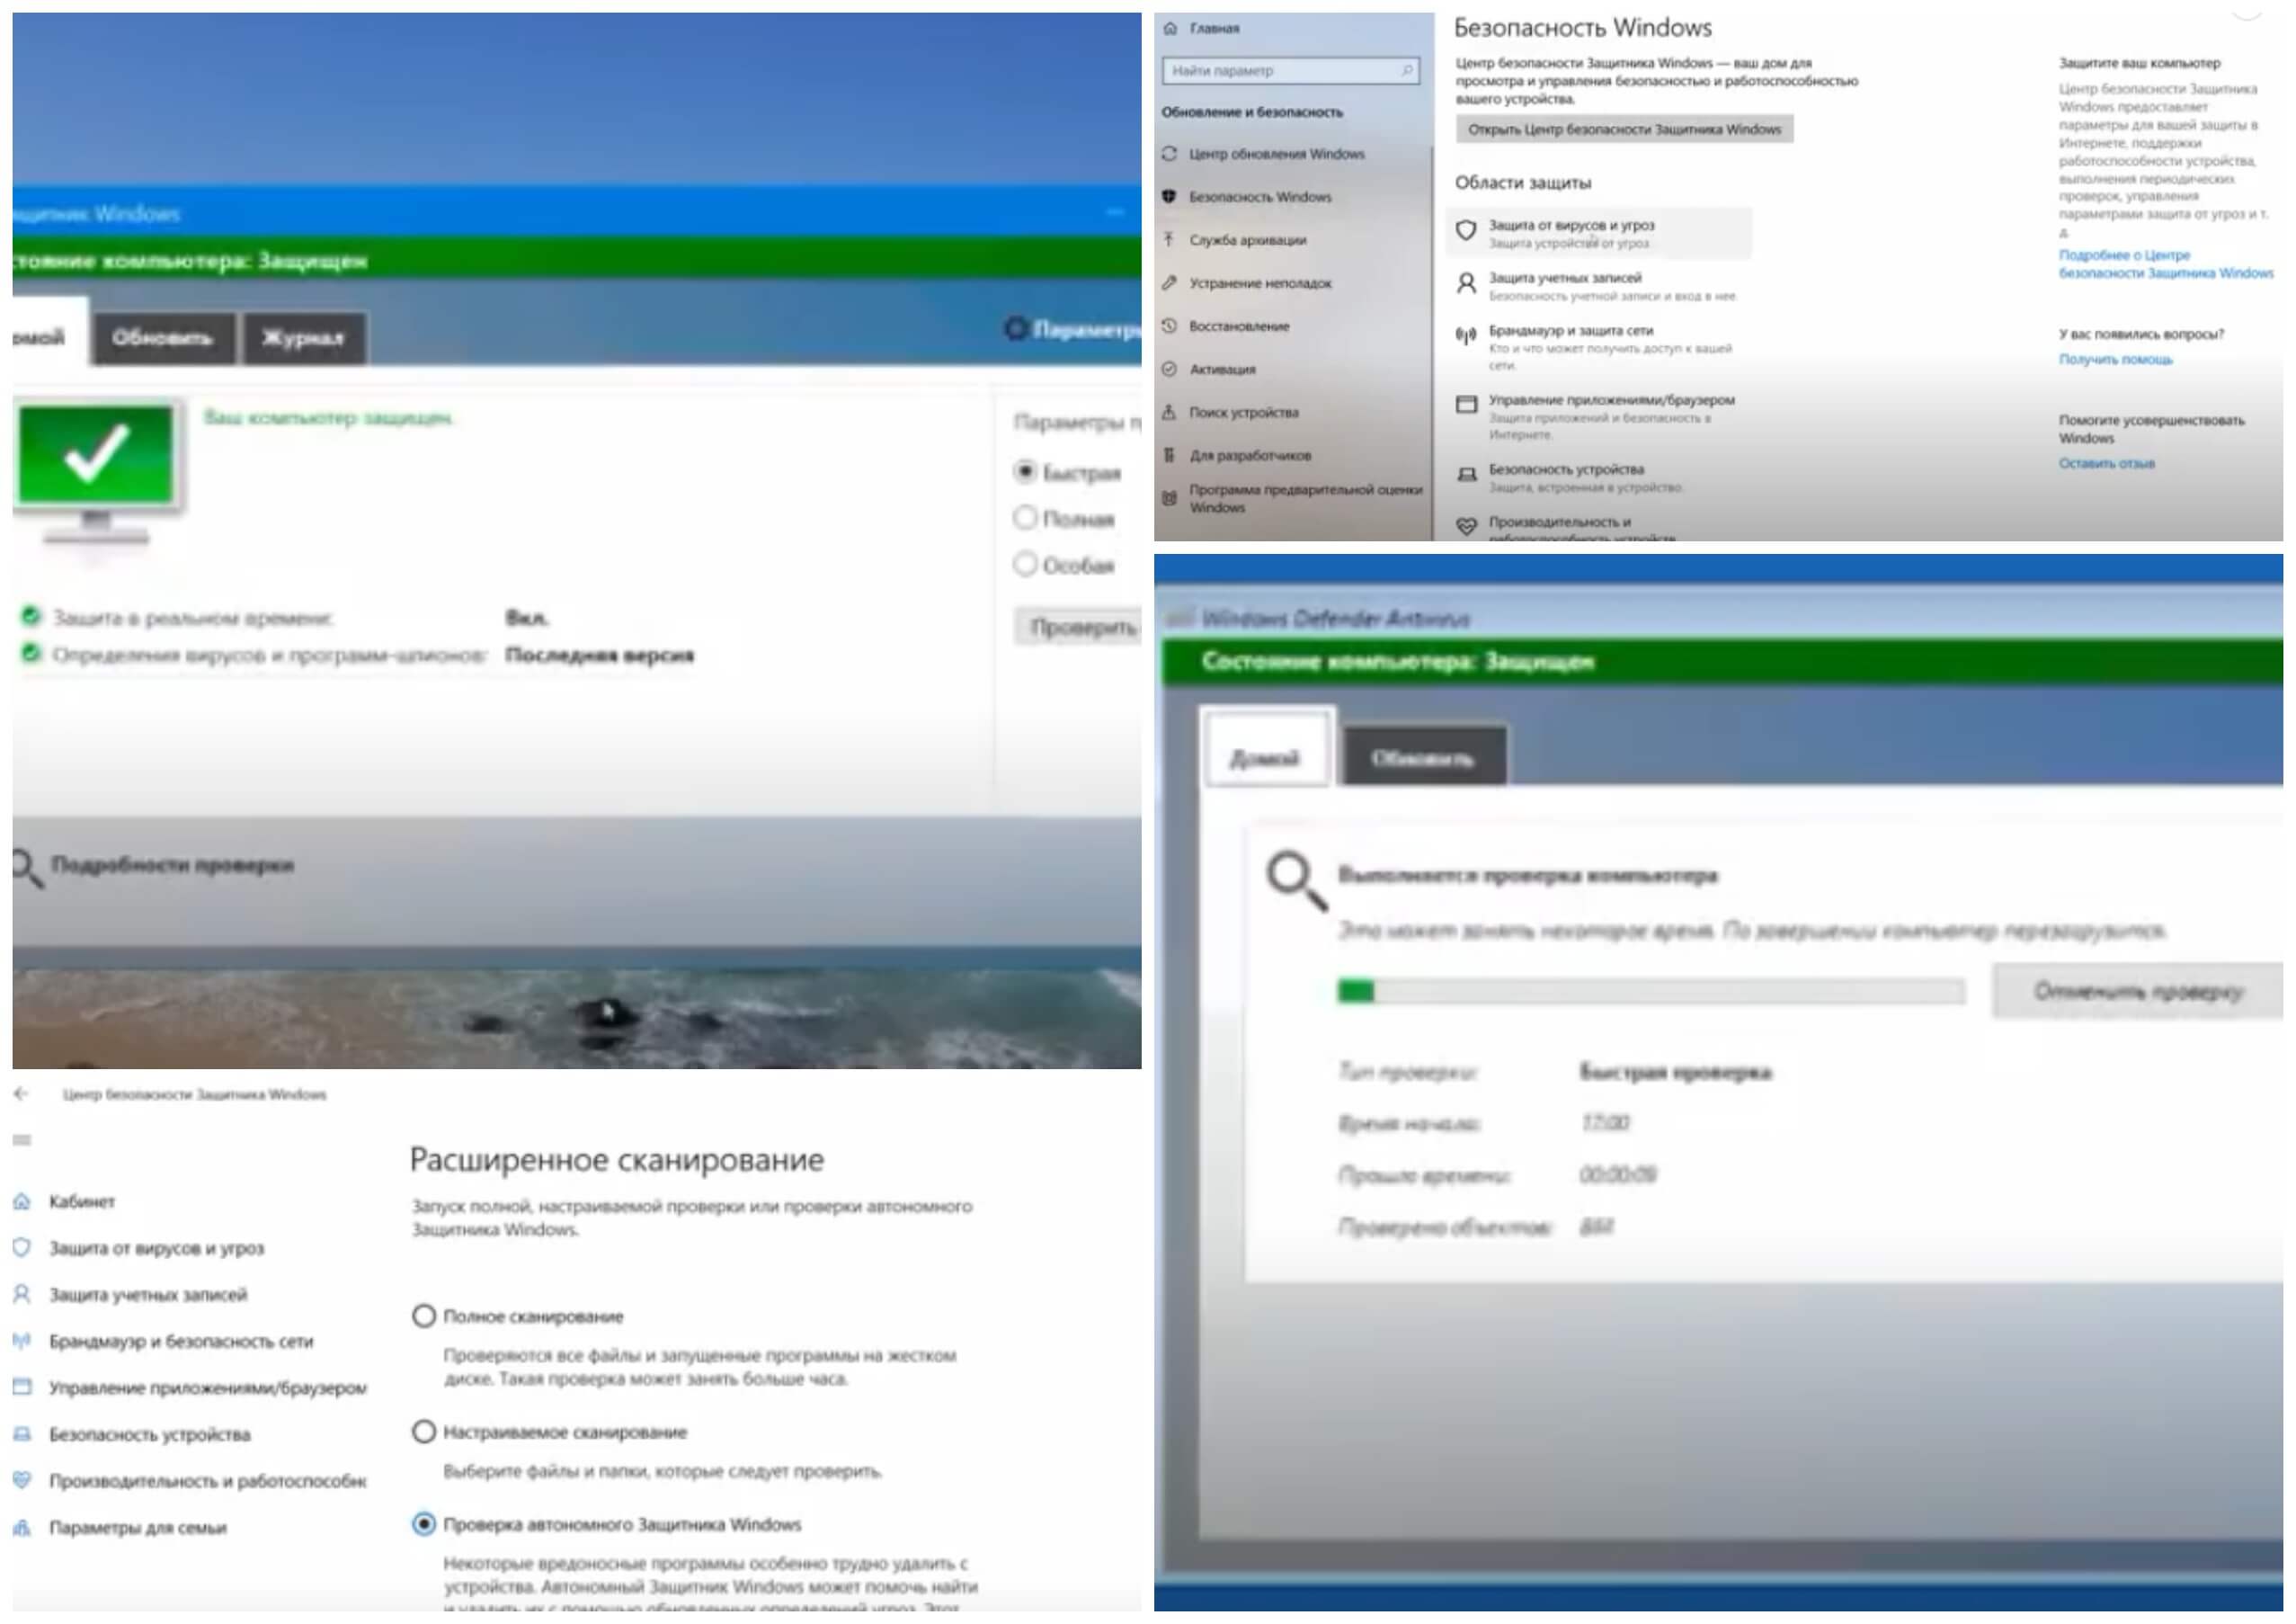Click the green check next to Защита в реальном времени

pos(31,616)
